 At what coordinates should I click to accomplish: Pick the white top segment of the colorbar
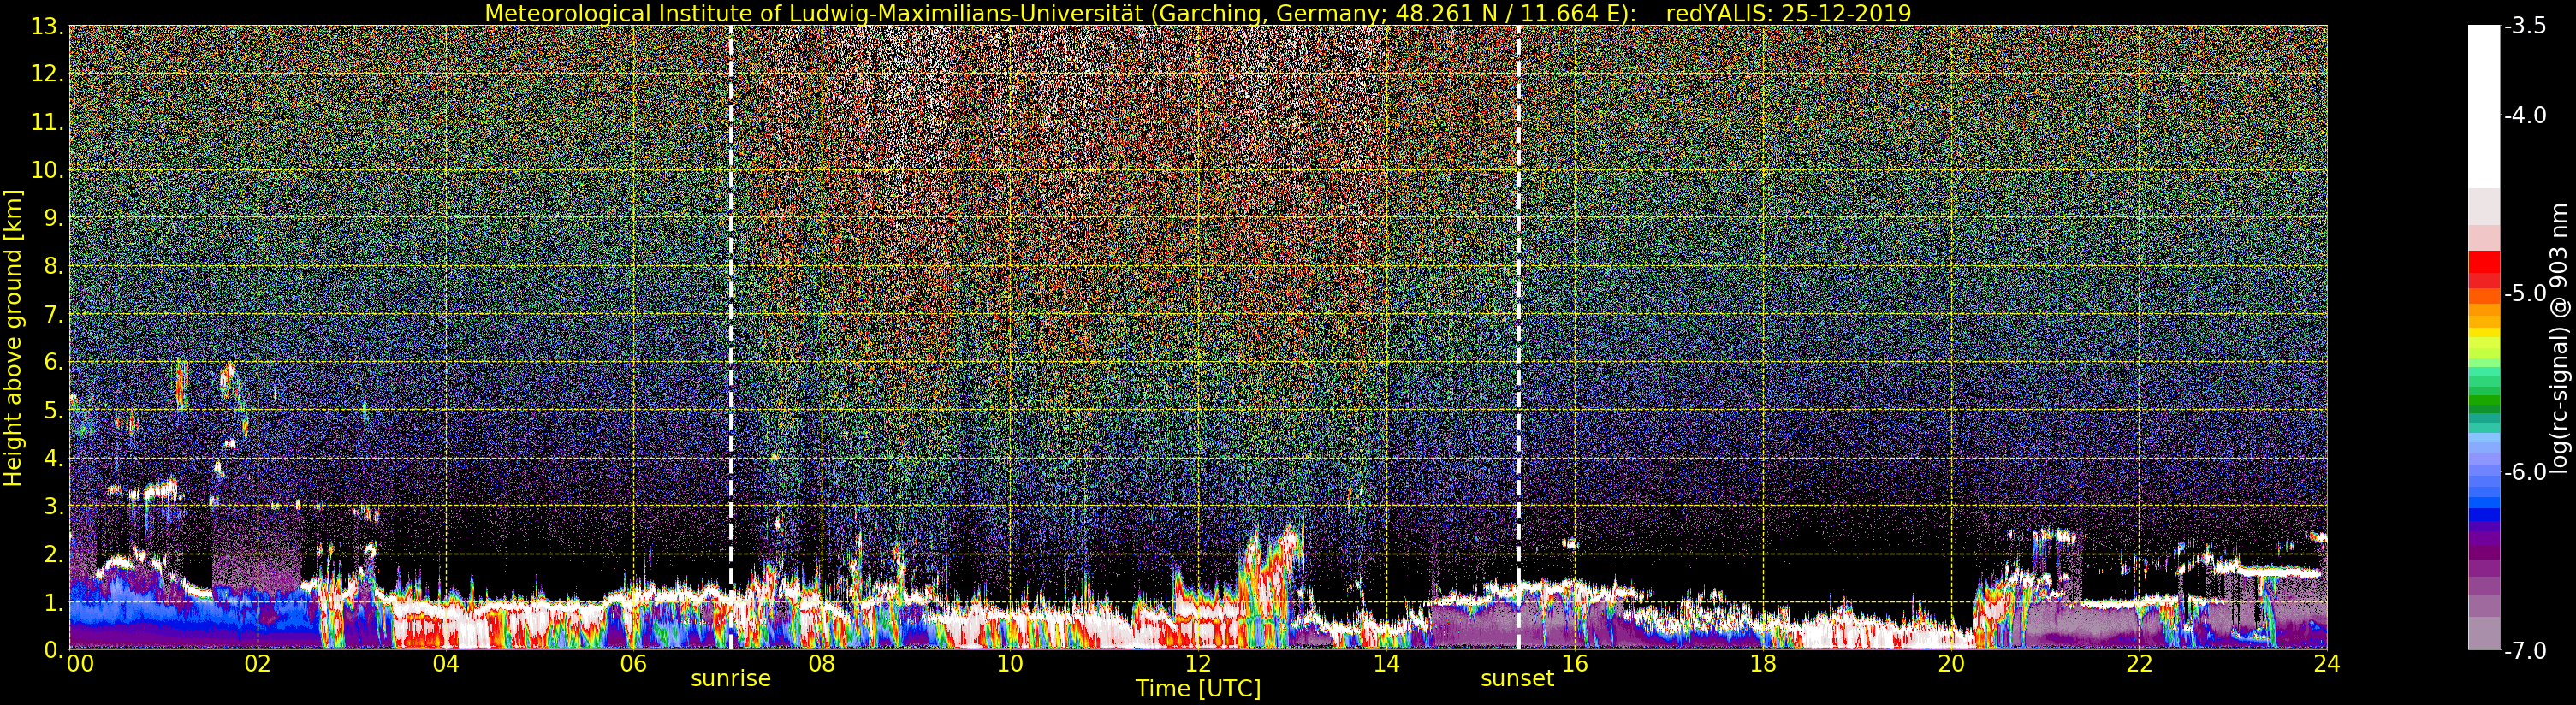(x=2484, y=106)
